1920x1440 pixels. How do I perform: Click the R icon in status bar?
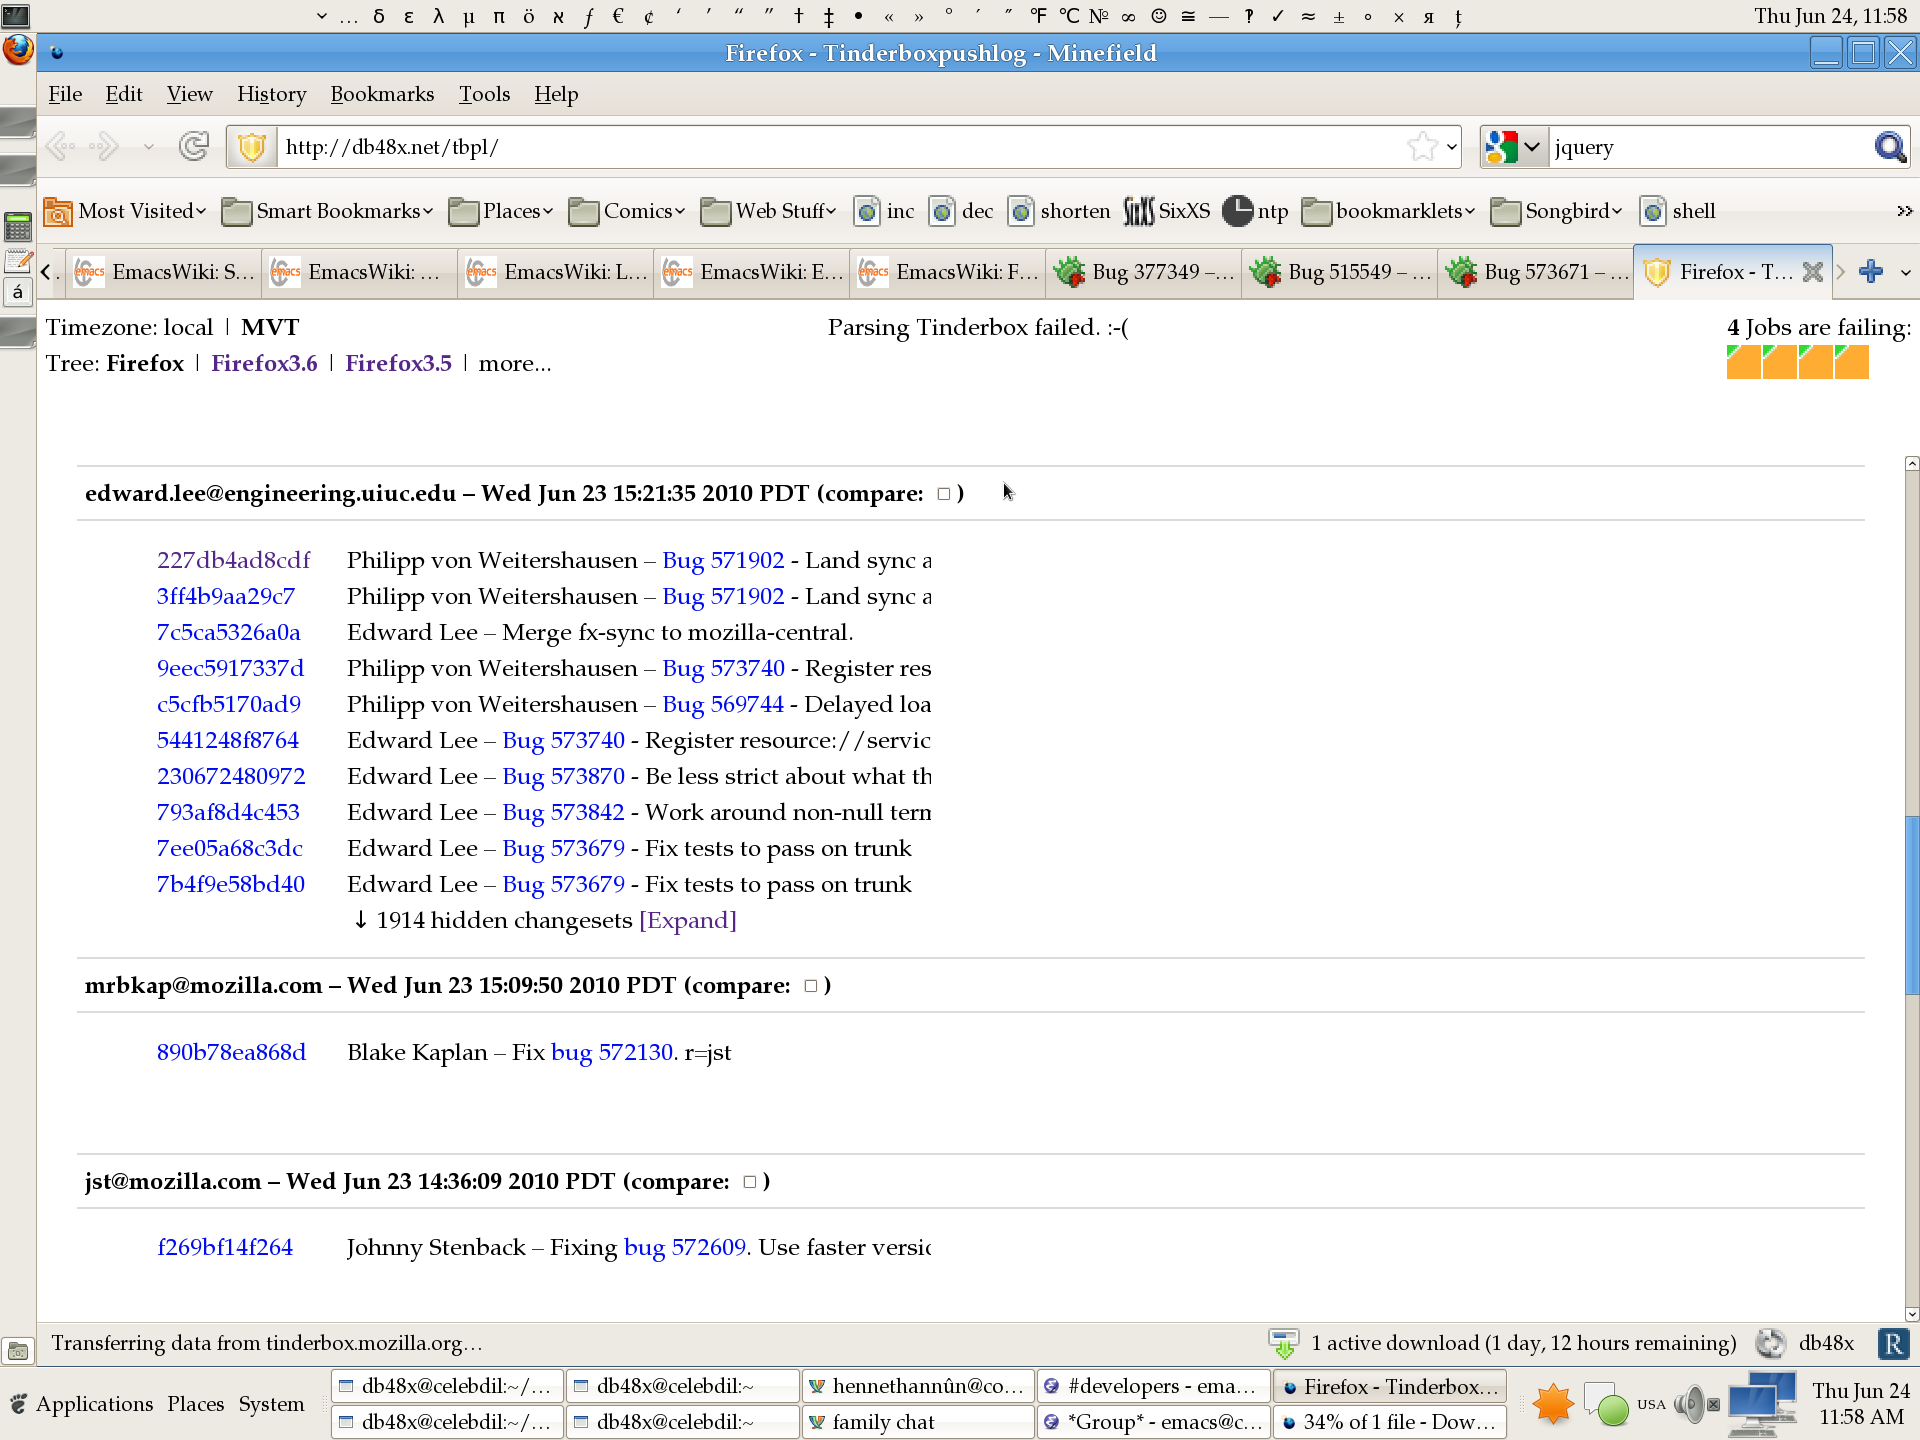[x=1893, y=1343]
